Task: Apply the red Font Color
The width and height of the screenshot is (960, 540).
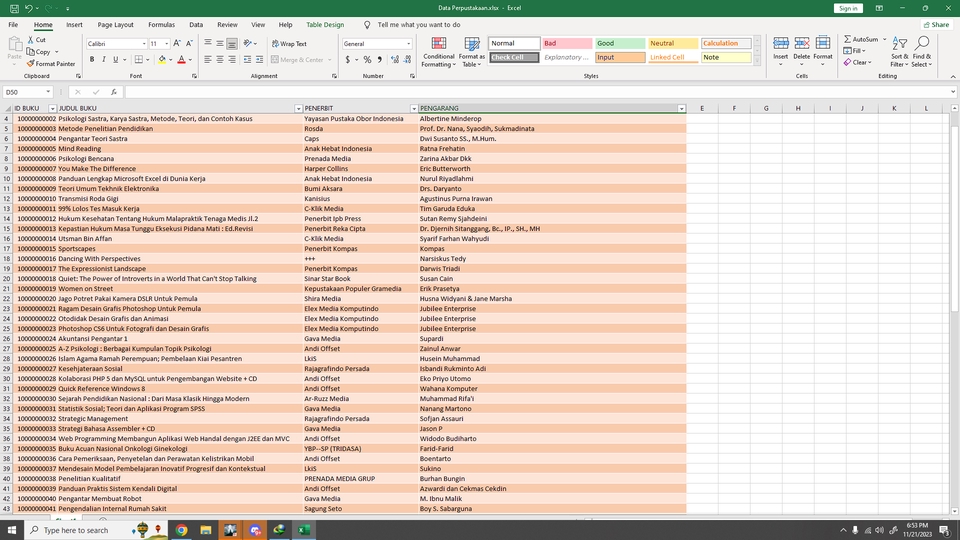Action: click(181, 60)
